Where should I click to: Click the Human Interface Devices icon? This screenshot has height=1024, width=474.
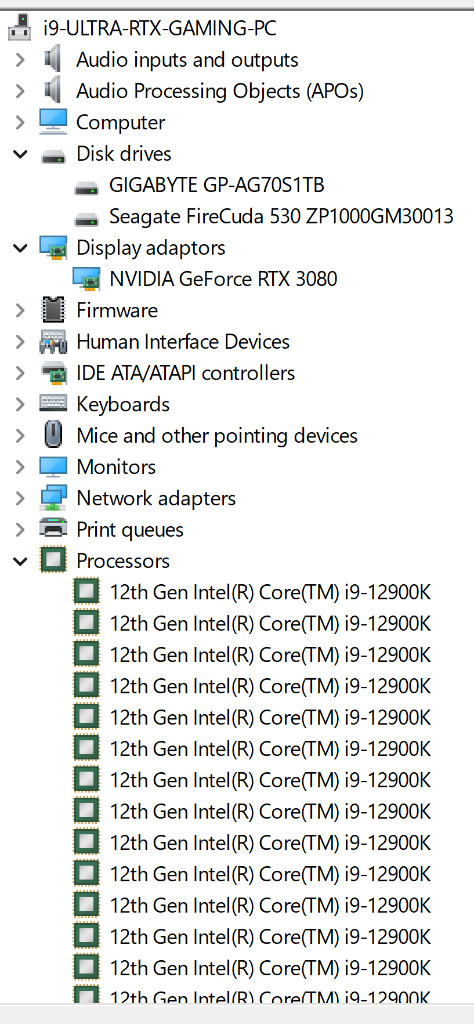pos(53,341)
